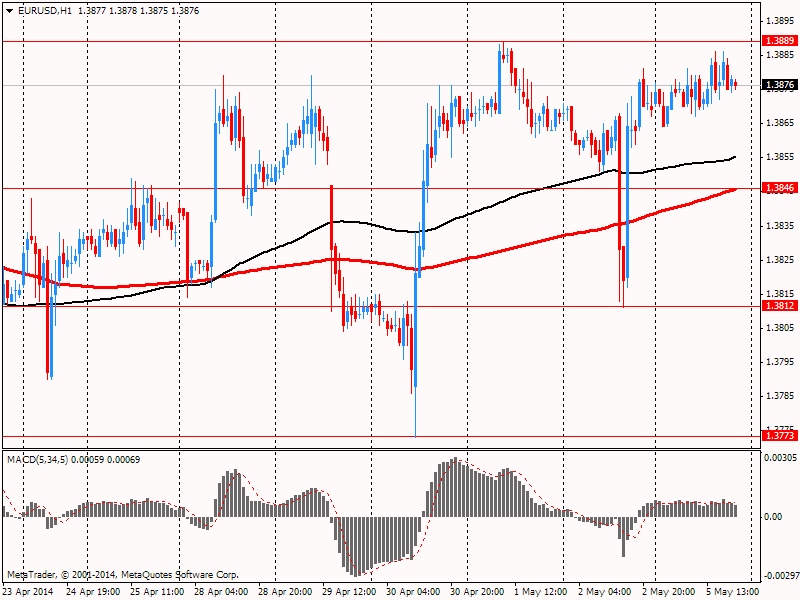Click the 24 Apr 19:00 time label
This screenshot has width=800, height=600.
pos(93,592)
